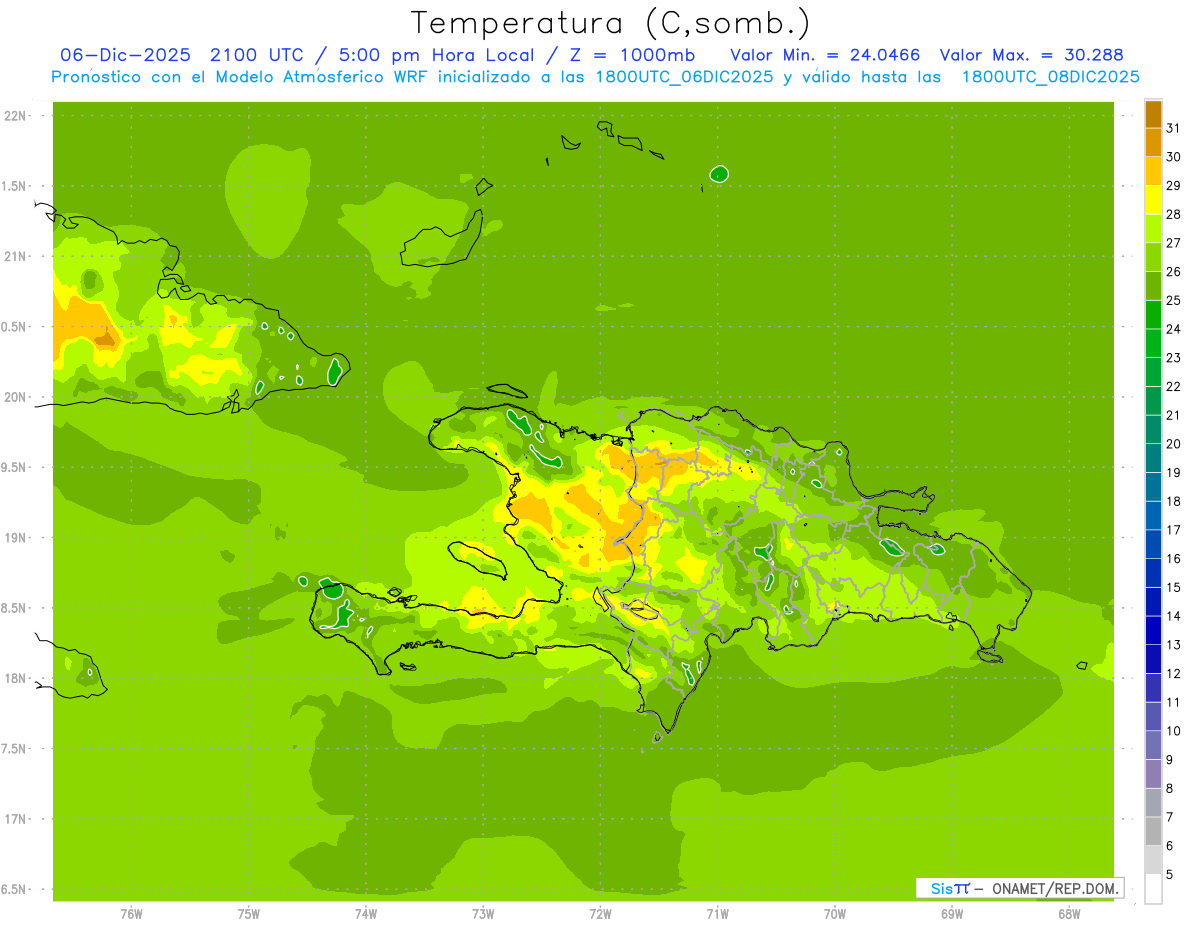
Task: Click the 75W longitude axis label
Action: pos(249,914)
